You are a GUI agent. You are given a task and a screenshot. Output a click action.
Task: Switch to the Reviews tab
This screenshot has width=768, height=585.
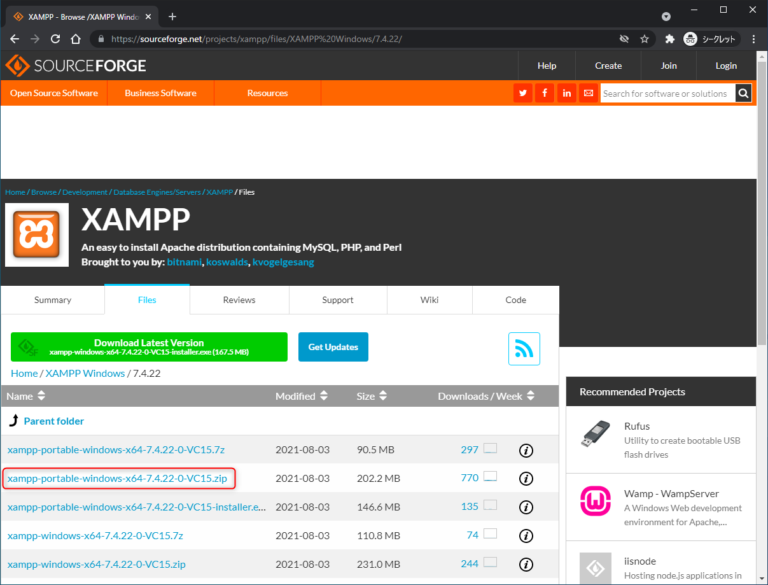pos(239,300)
